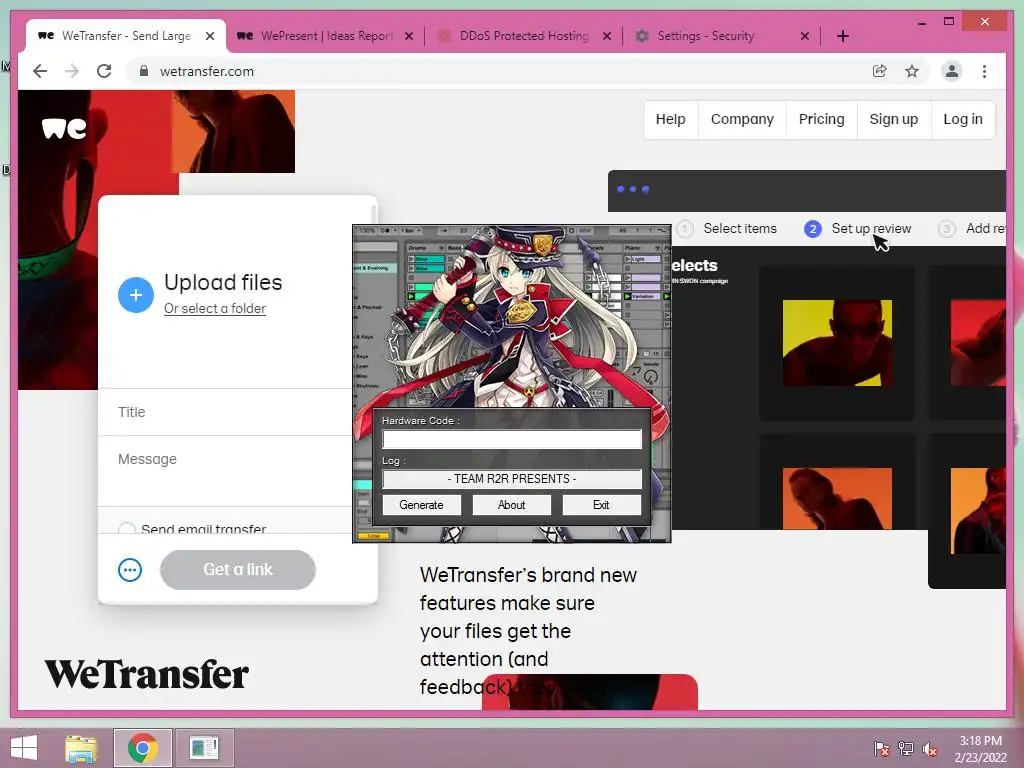Click the WeTransfer wordmark at bottom left
1024x768 pixels.
(146, 675)
